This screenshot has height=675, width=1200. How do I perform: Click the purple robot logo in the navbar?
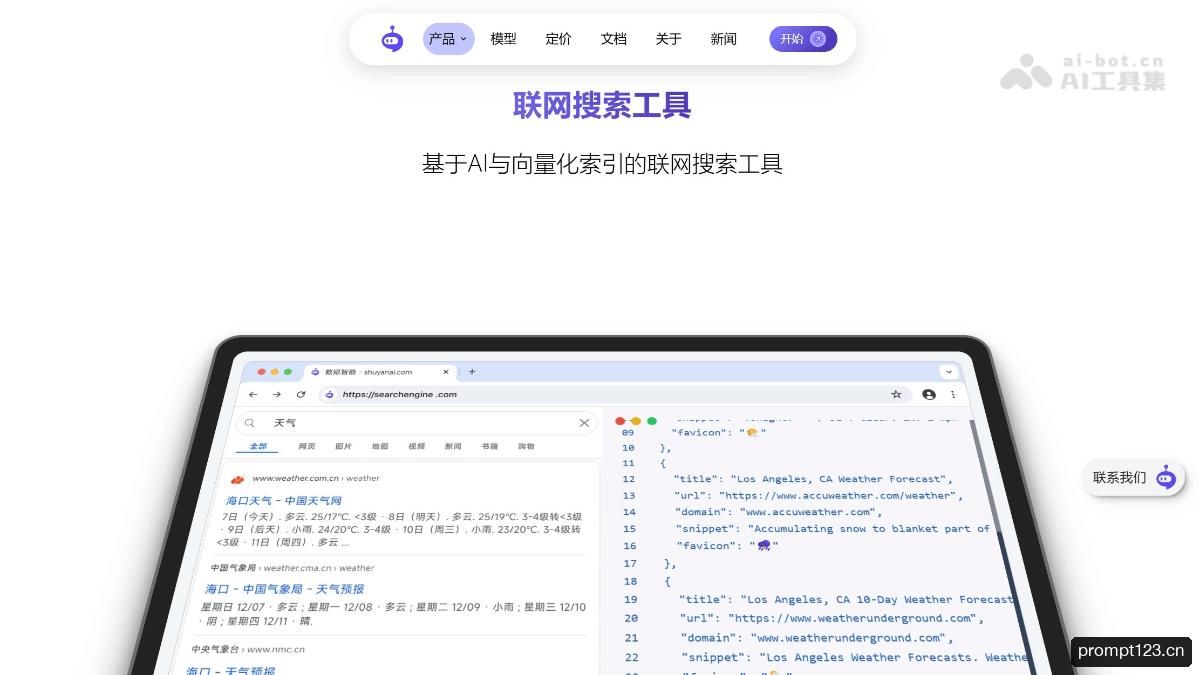[x=392, y=39]
